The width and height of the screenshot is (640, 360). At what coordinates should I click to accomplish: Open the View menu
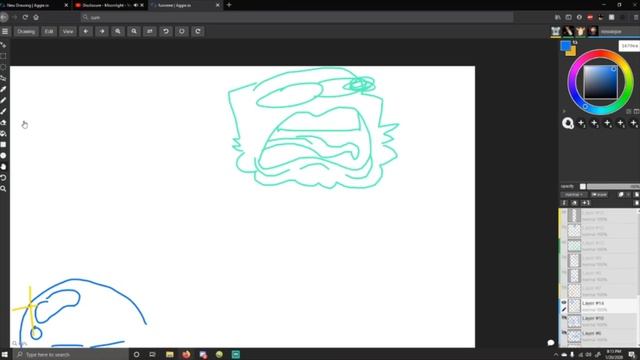tap(68, 31)
